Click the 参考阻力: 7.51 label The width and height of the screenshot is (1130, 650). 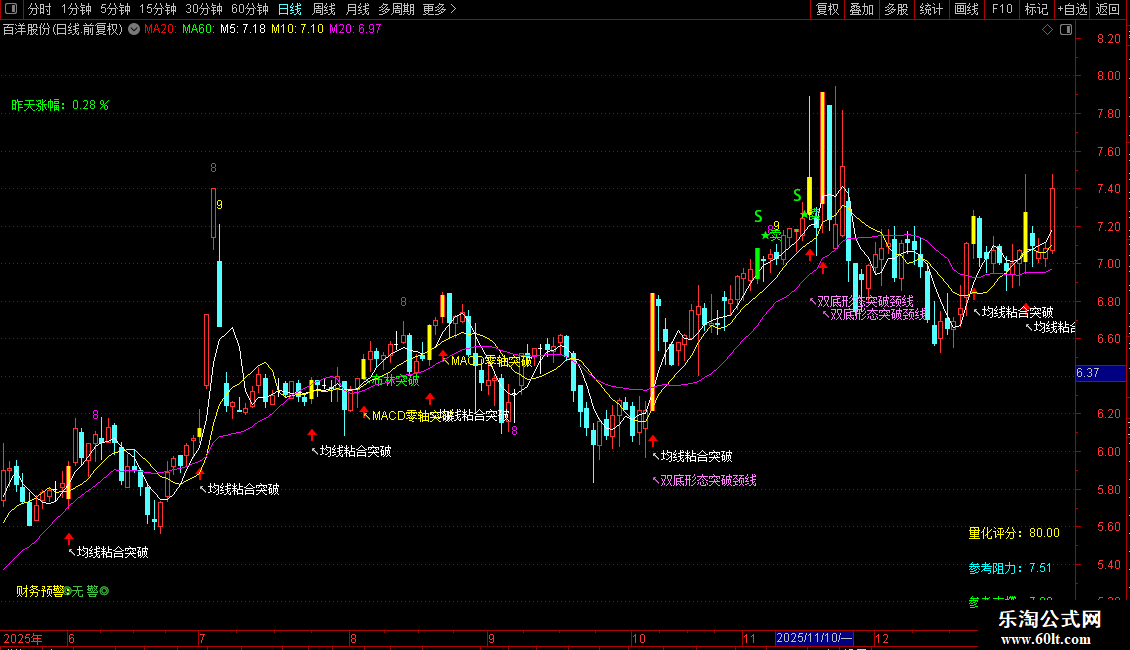pyautogui.click(x=1010, y=569)
